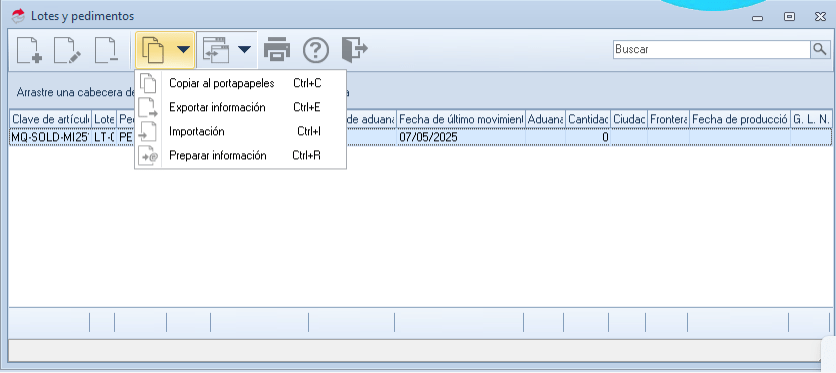Click the magnifying glass search button
The height and width of the screenshot is (373, 836).
click(x=819, y=50)
